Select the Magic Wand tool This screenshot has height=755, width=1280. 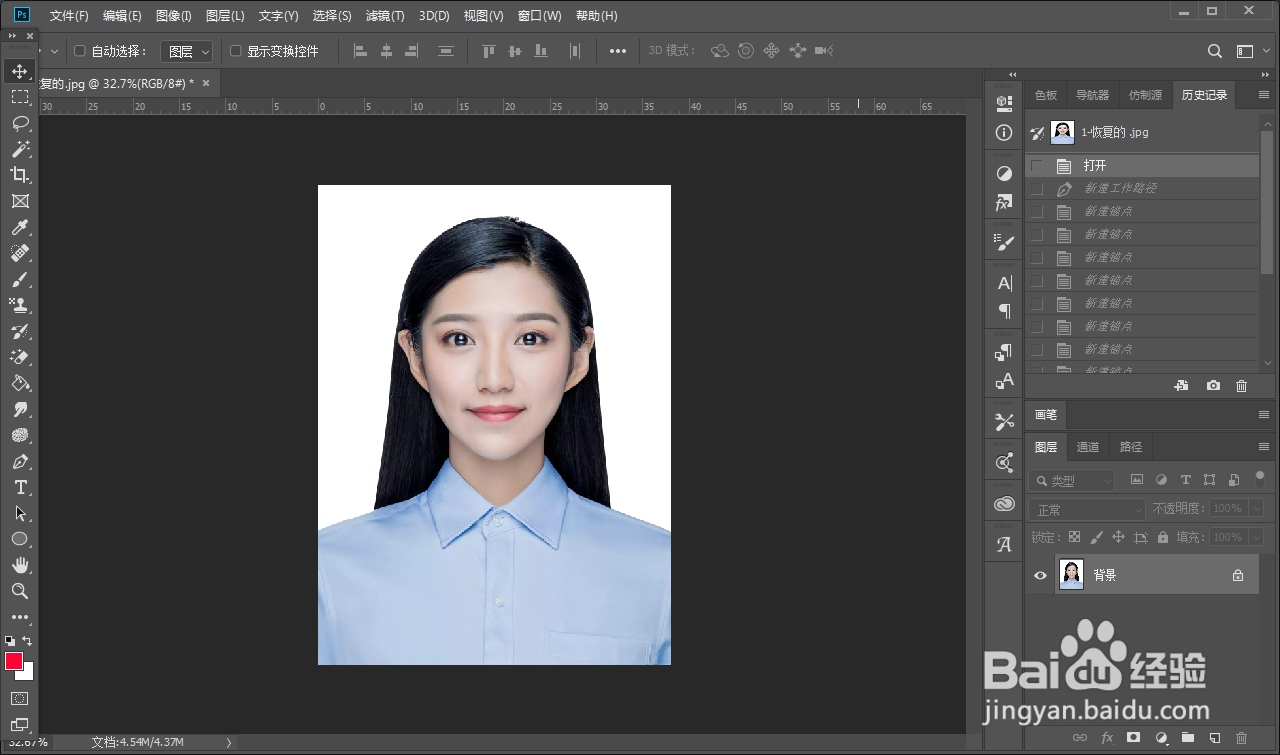(x=20, y=149)
